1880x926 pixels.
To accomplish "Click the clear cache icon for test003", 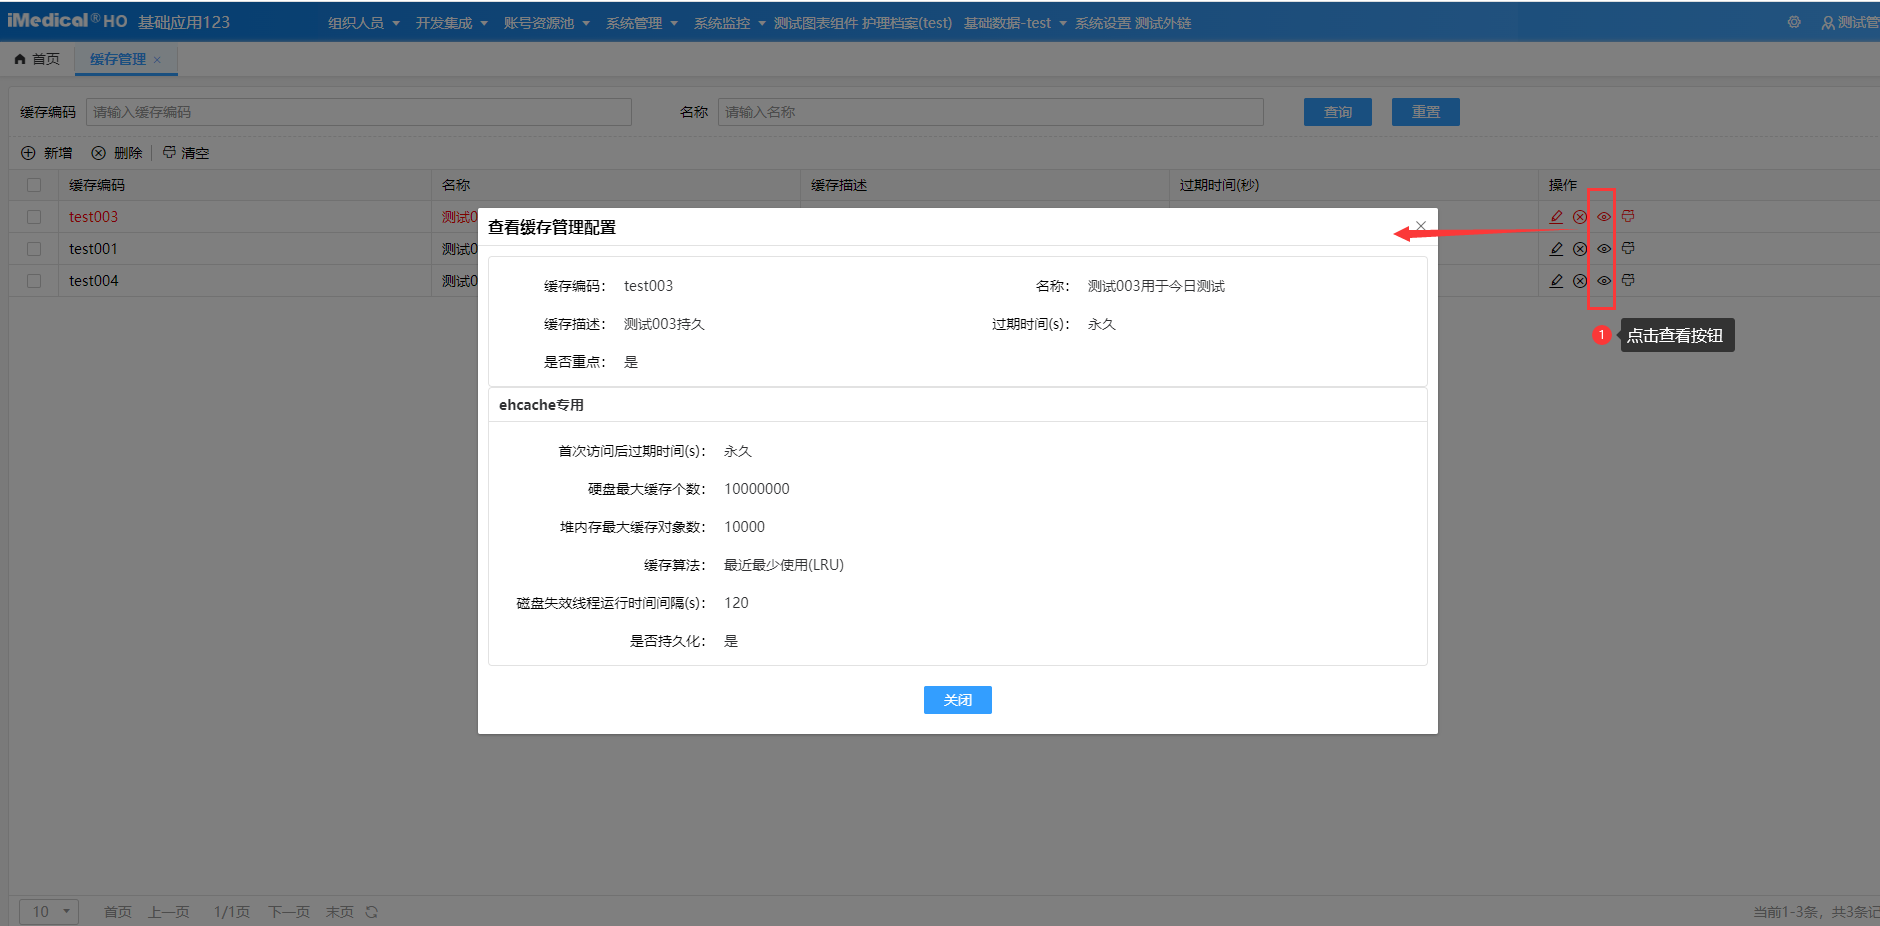I will tap(1628, 217).
